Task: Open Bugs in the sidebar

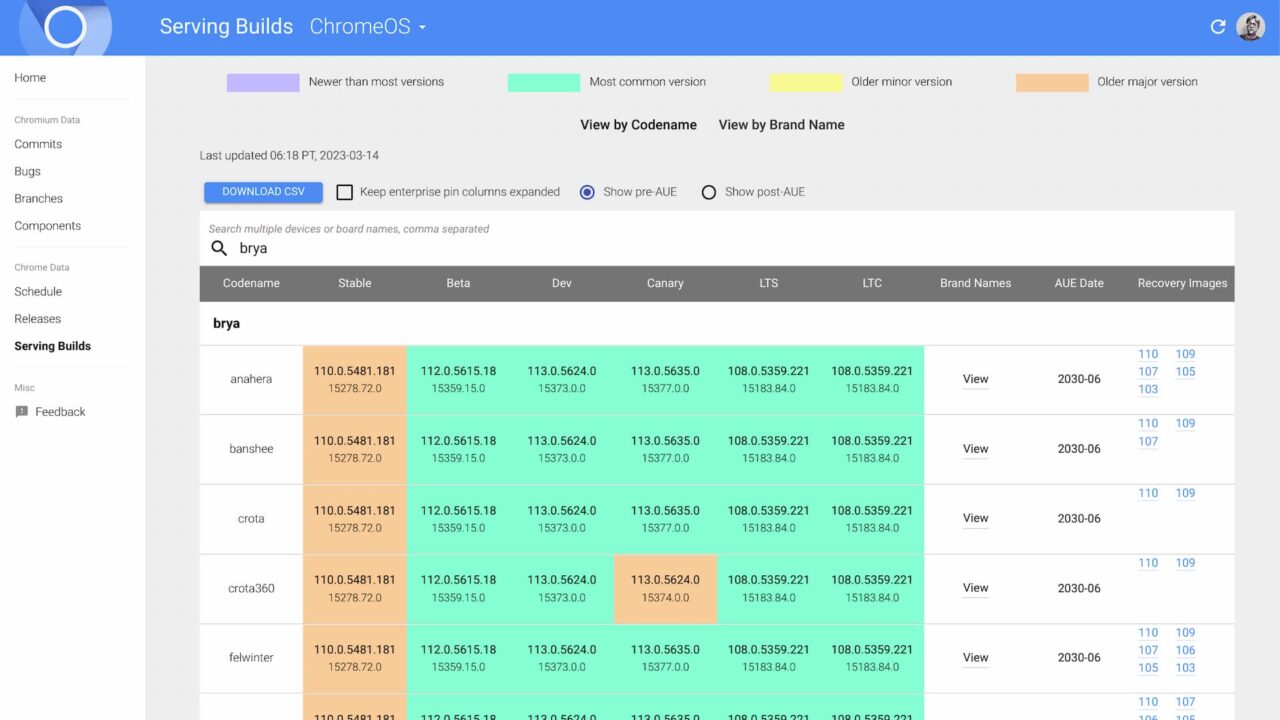Action: pos(27,172)
